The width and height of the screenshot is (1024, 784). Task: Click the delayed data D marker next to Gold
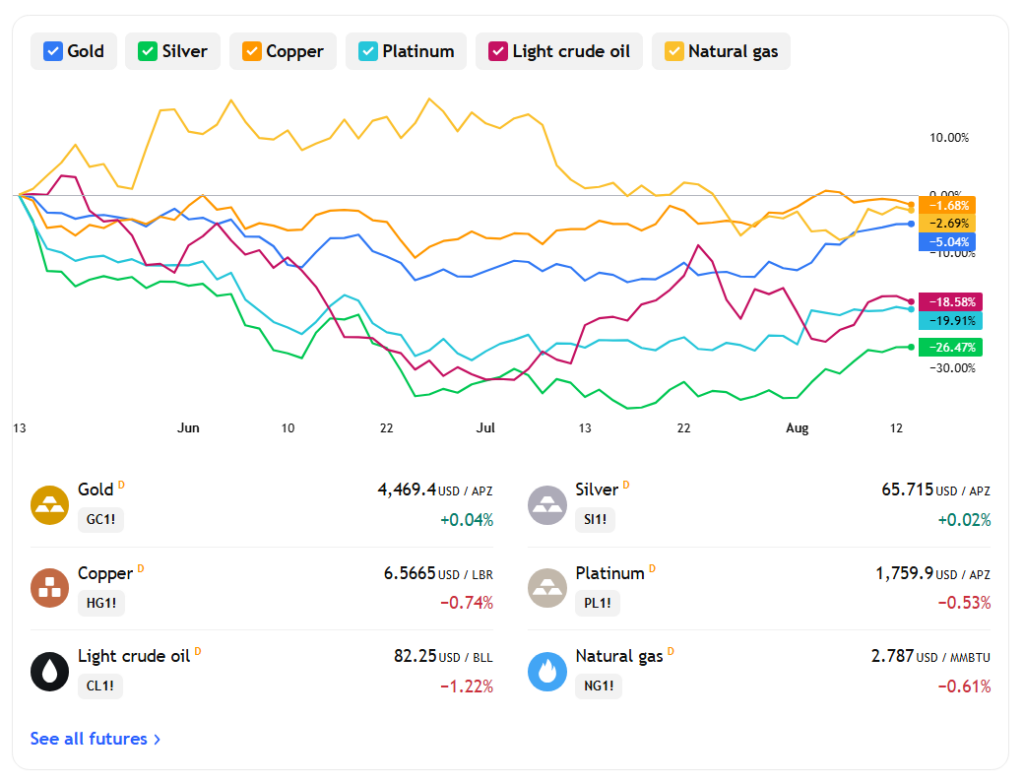pyautogui.click(x=121, y=485)
